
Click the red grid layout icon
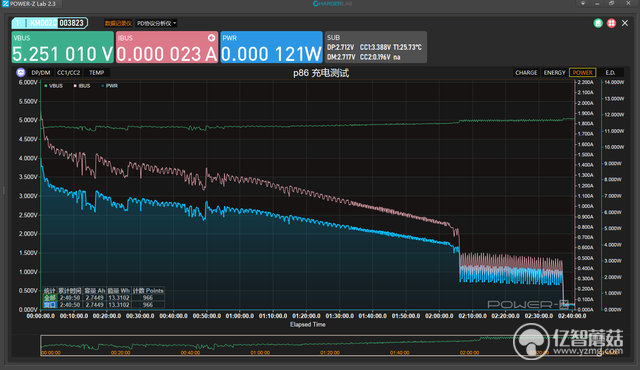pos(611,23)
